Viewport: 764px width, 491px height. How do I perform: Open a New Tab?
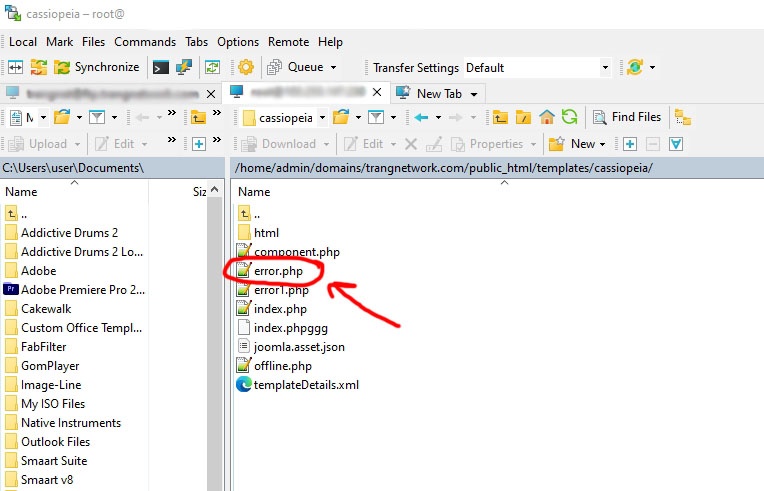[429, 93]
